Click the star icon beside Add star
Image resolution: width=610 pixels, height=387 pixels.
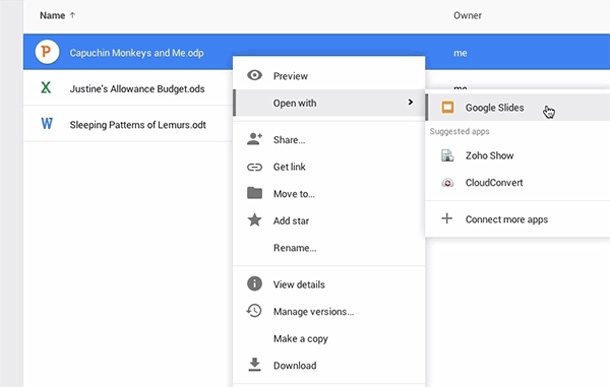254,220
